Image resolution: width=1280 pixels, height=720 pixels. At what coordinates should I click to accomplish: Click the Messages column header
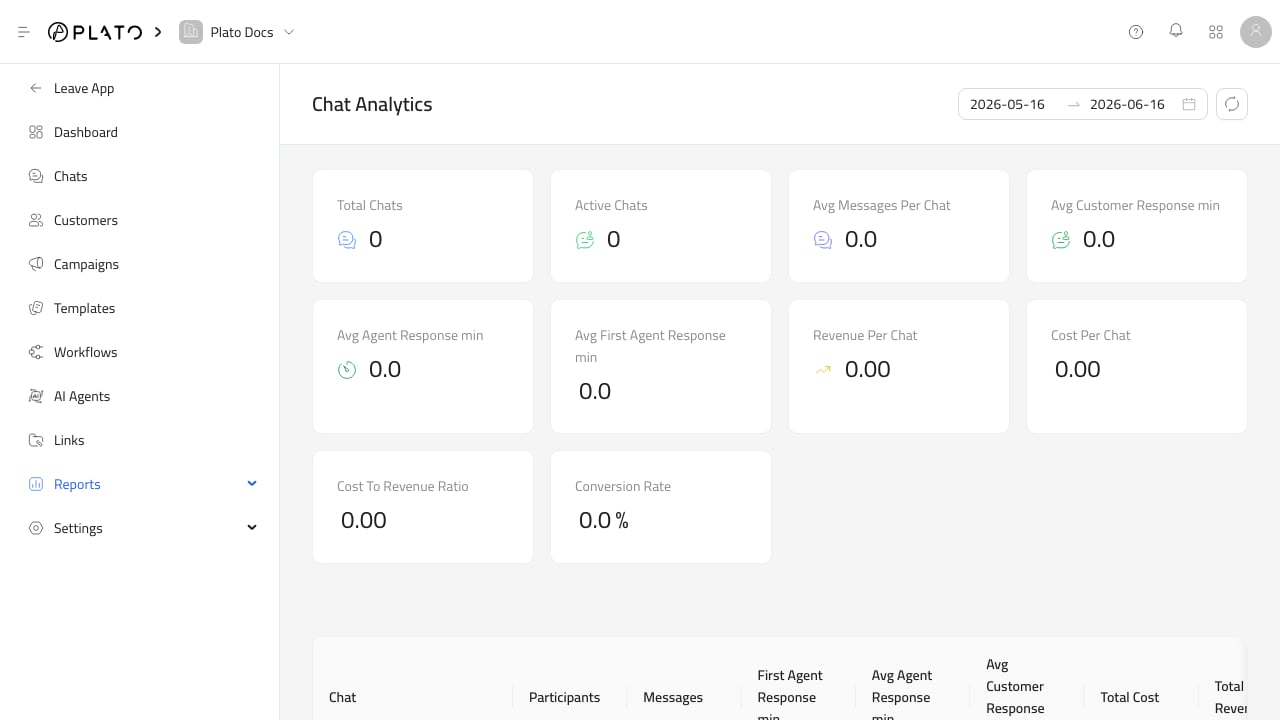pyautogui.click(x=673, y=697)
